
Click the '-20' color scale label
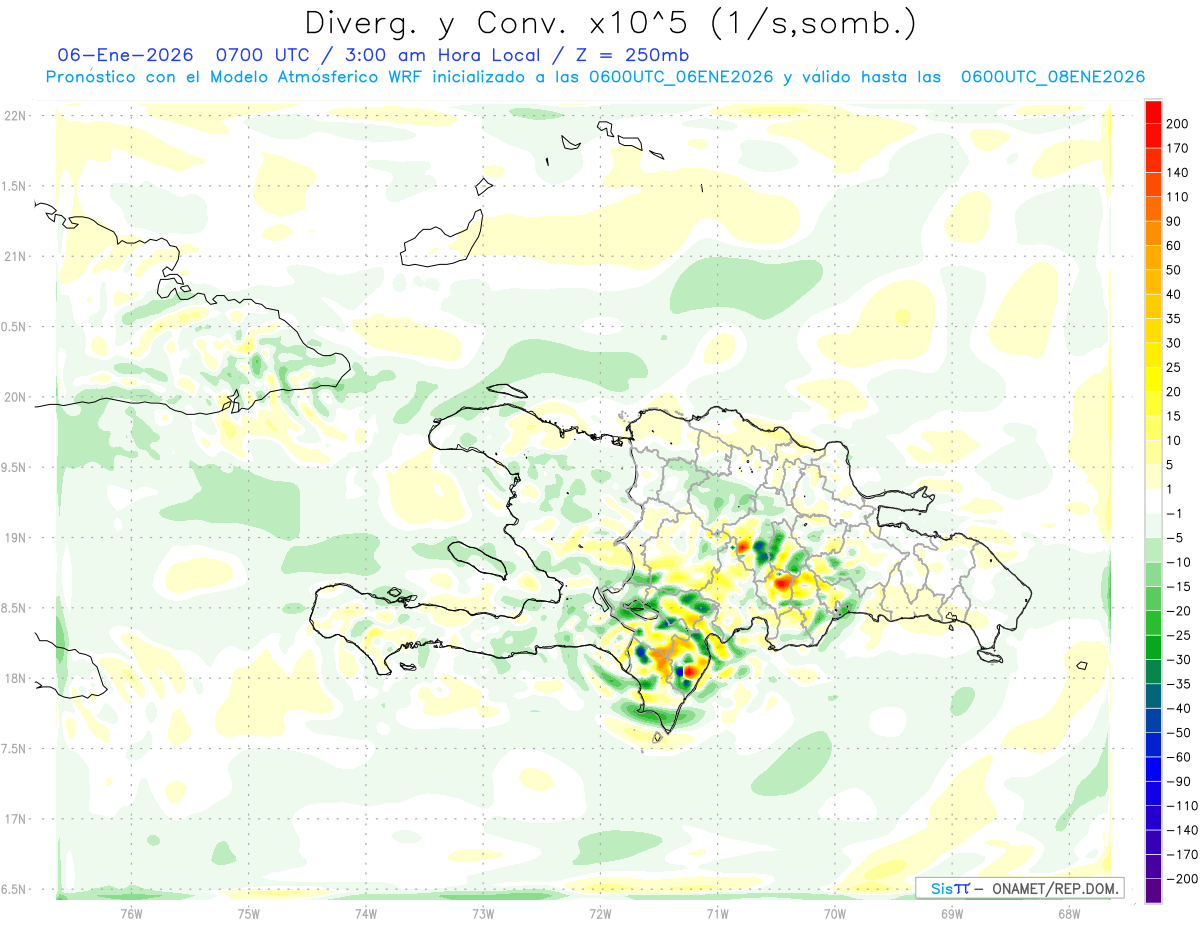1180,610
